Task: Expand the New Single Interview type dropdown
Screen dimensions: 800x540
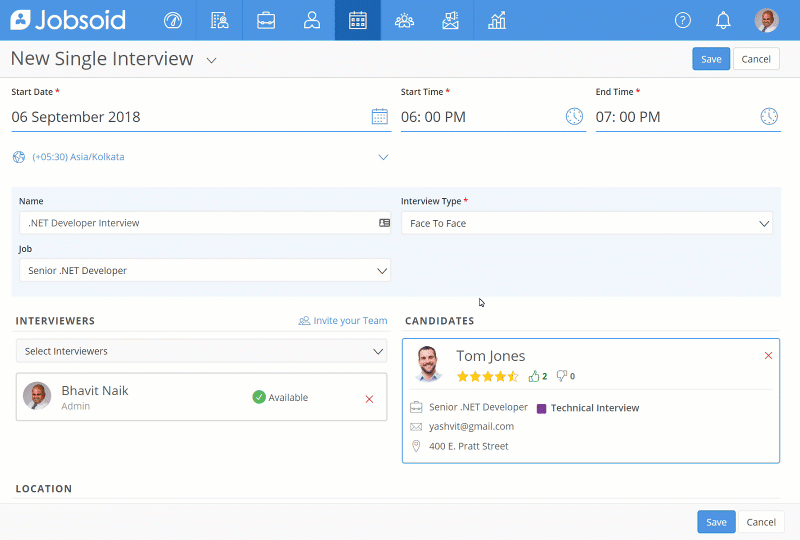Action: 211,60
